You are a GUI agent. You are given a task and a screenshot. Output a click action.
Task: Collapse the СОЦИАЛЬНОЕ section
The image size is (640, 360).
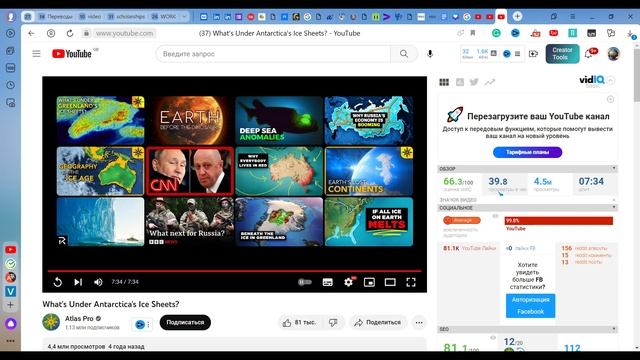tap(613, 207)
